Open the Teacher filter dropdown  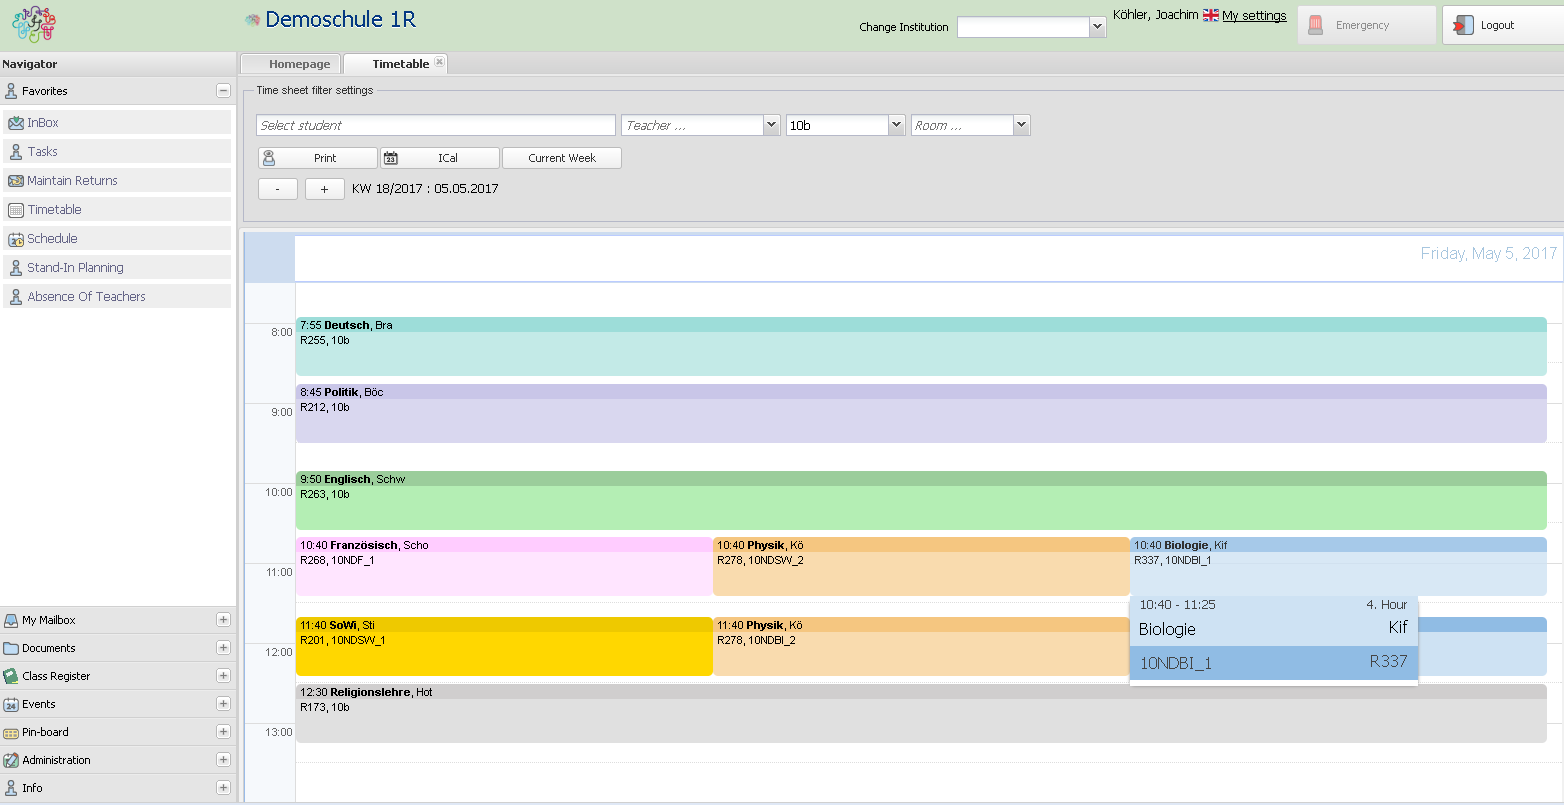coord(771,125)
